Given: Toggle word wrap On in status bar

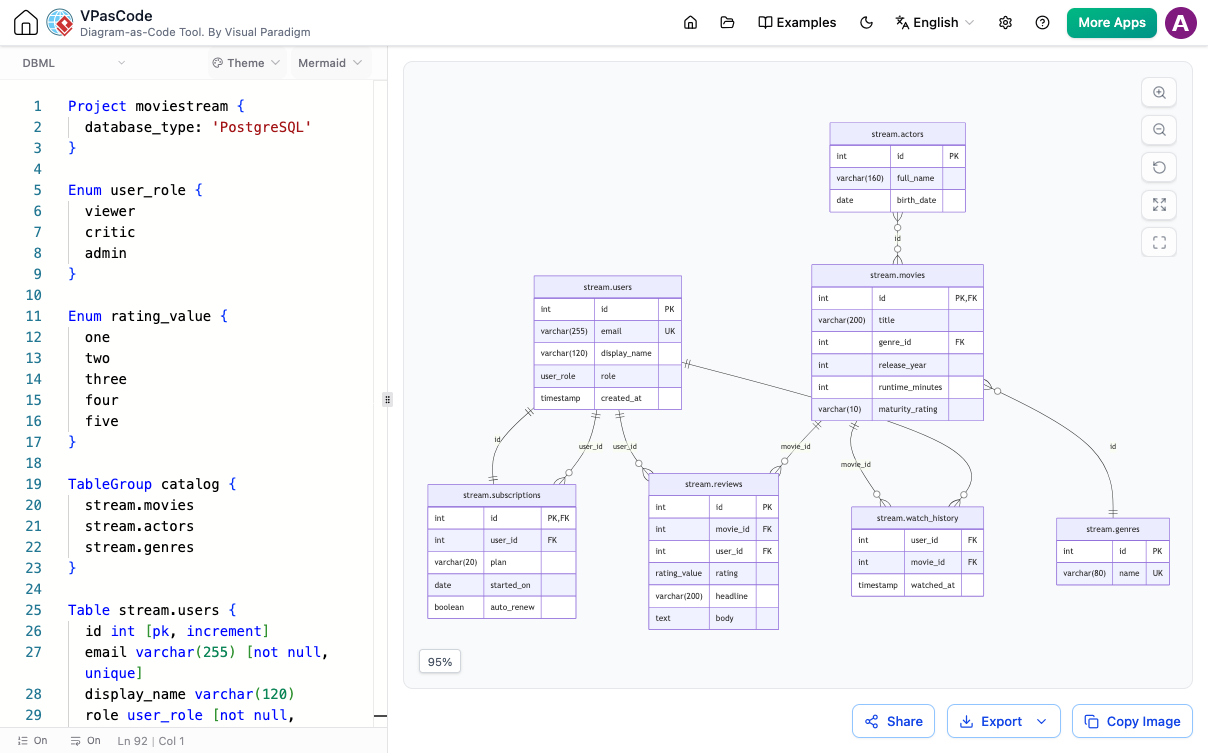Looking at the screenshot, I should tap(86, 741).
